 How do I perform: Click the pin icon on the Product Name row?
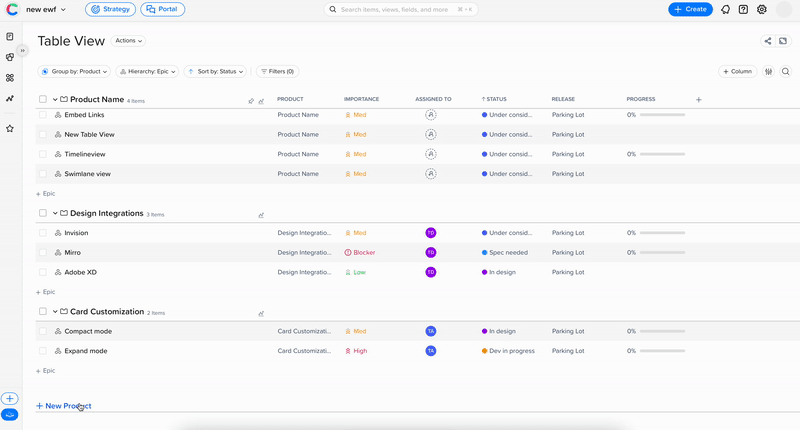tap(251, 101)
